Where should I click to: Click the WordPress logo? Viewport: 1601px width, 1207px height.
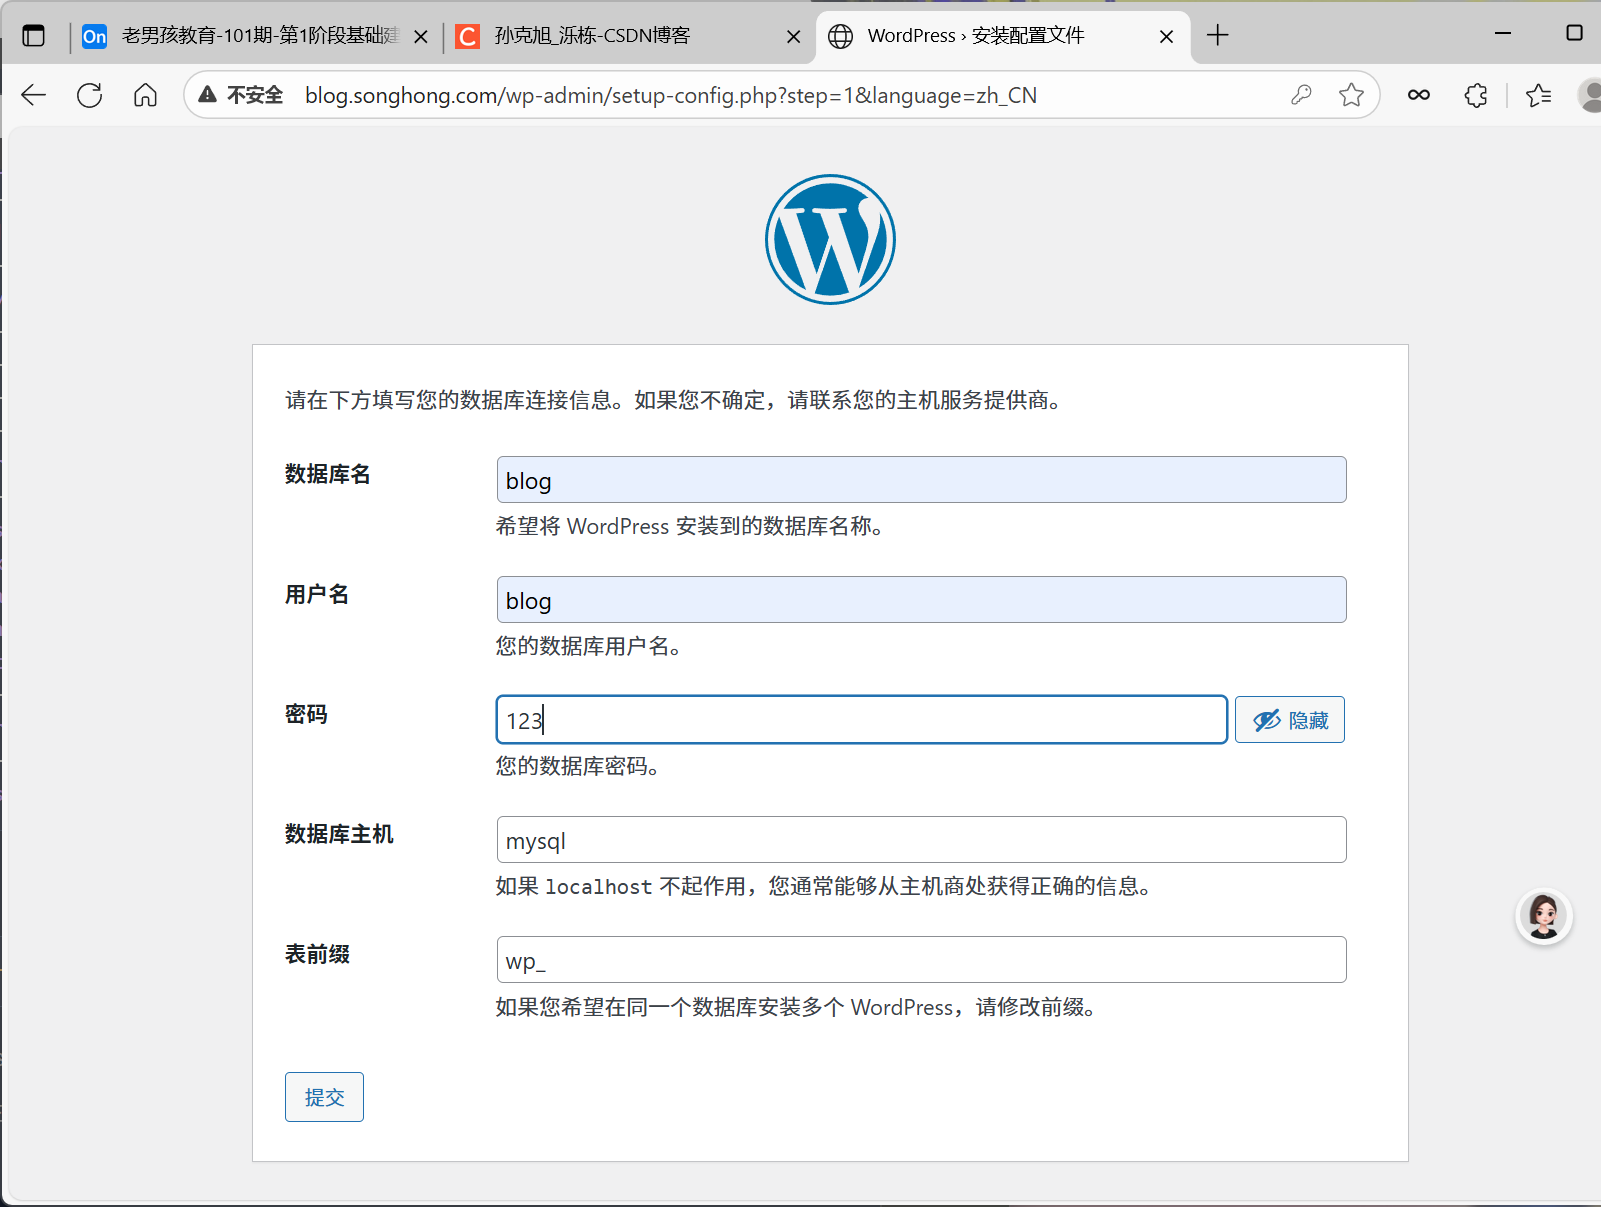click(830, 240)
